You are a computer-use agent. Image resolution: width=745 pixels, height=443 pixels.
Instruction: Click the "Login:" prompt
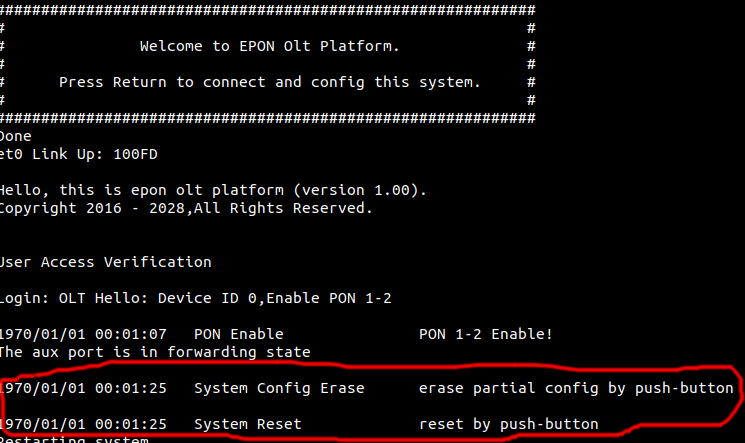[25, 298]
